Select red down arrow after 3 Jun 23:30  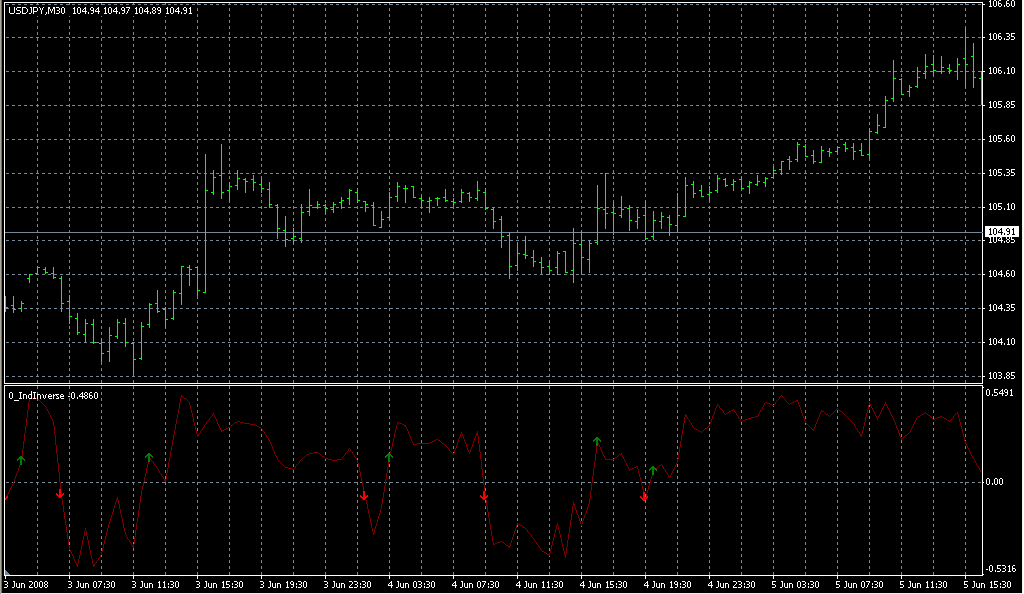pyautogui.click(x=364, y=495)
